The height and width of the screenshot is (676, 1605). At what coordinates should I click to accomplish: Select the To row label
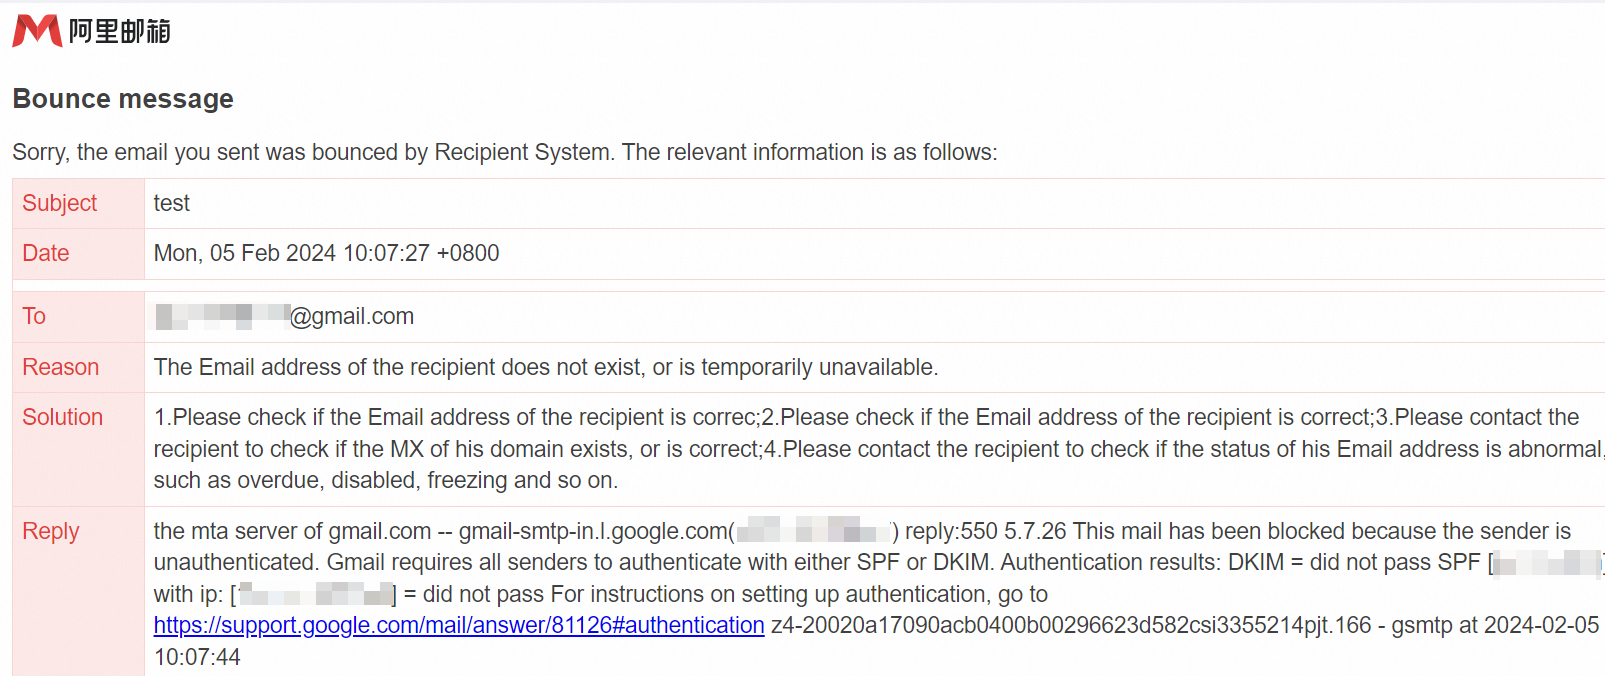point(34,316)
